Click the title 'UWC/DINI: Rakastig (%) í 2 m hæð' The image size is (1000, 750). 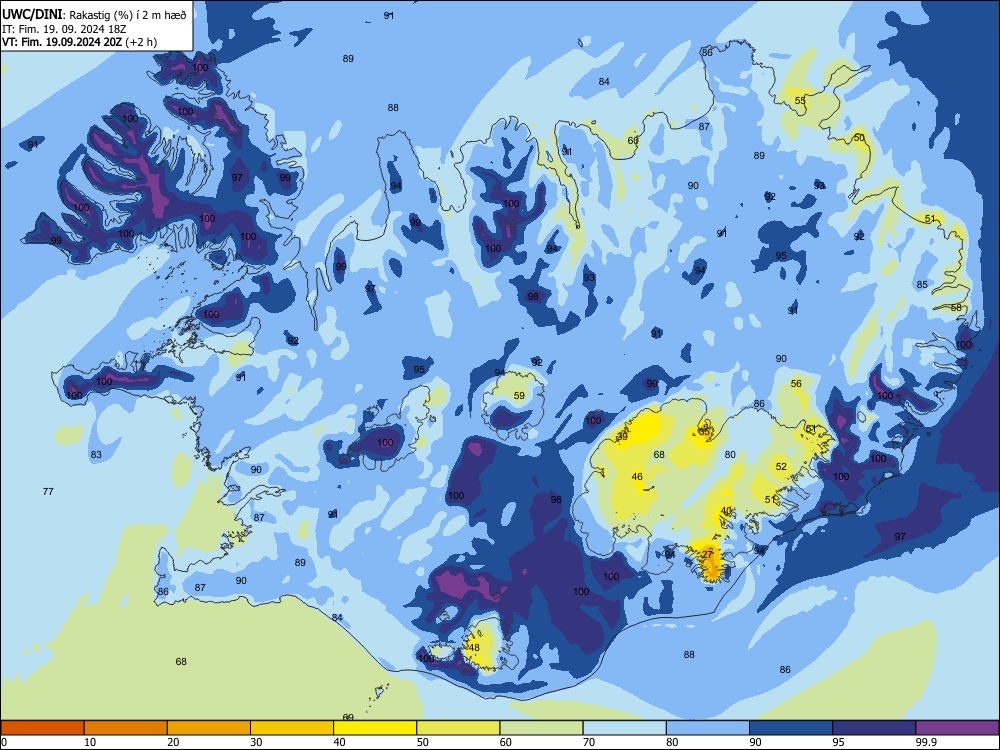click(95, 15)
